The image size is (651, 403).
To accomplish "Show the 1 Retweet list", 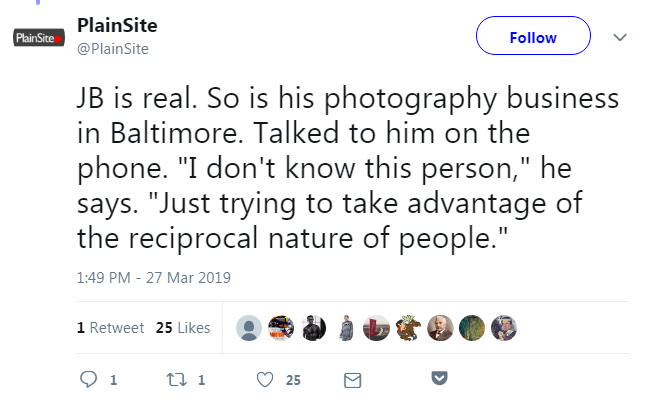I will [110, 327].
